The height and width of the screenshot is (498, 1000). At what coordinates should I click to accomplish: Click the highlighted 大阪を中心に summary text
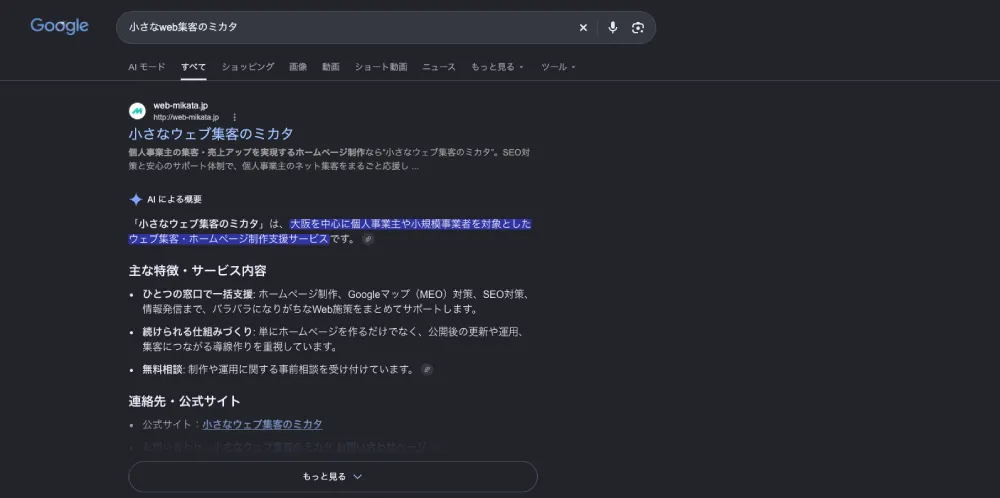(x=330, y=231)
